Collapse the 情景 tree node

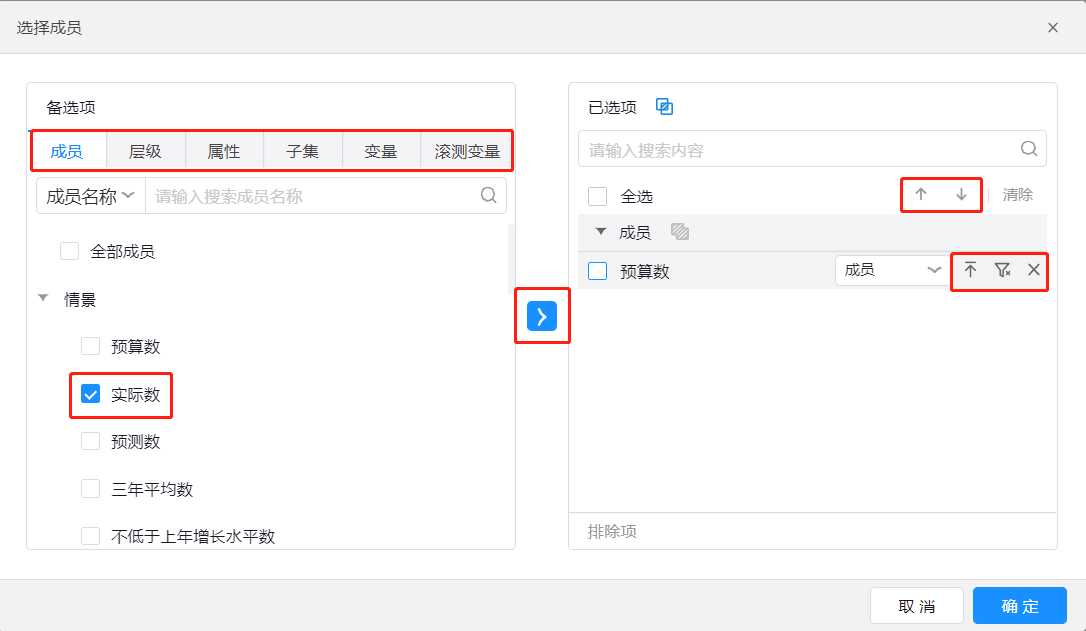(x=43, y=299)
